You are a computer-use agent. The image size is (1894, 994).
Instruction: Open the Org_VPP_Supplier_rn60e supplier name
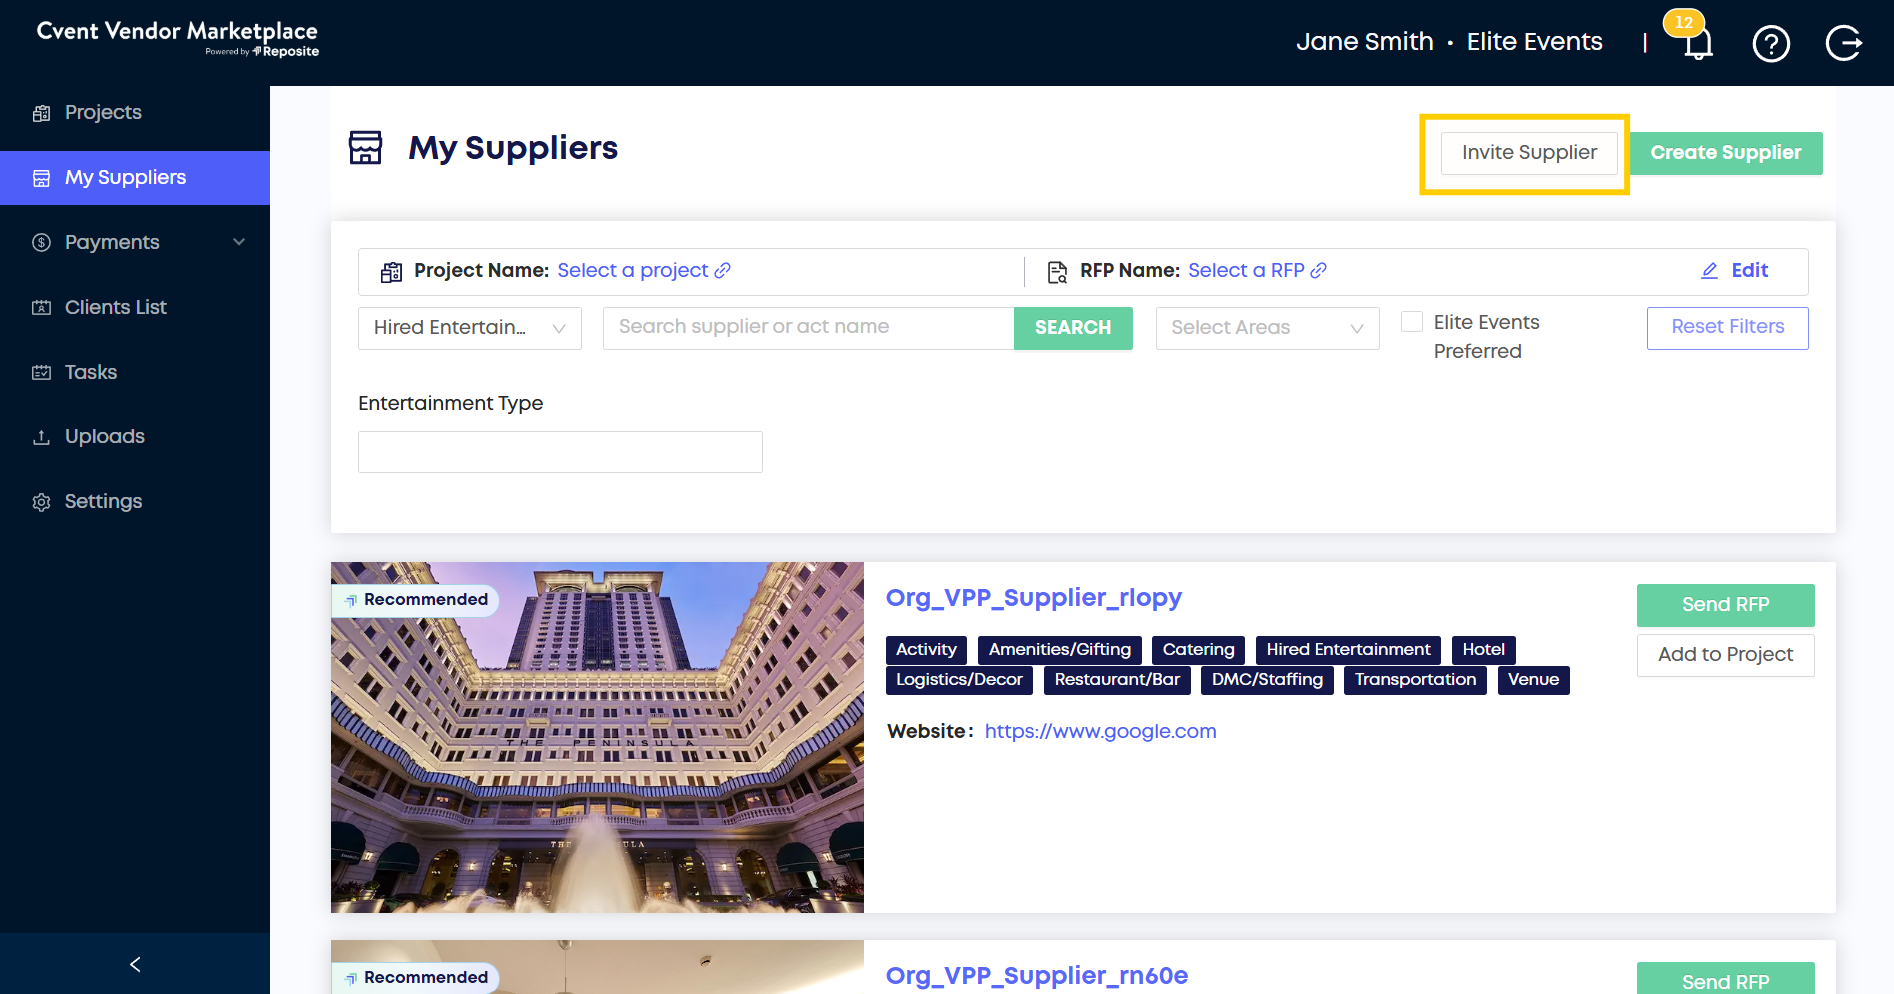(1037, 976)
